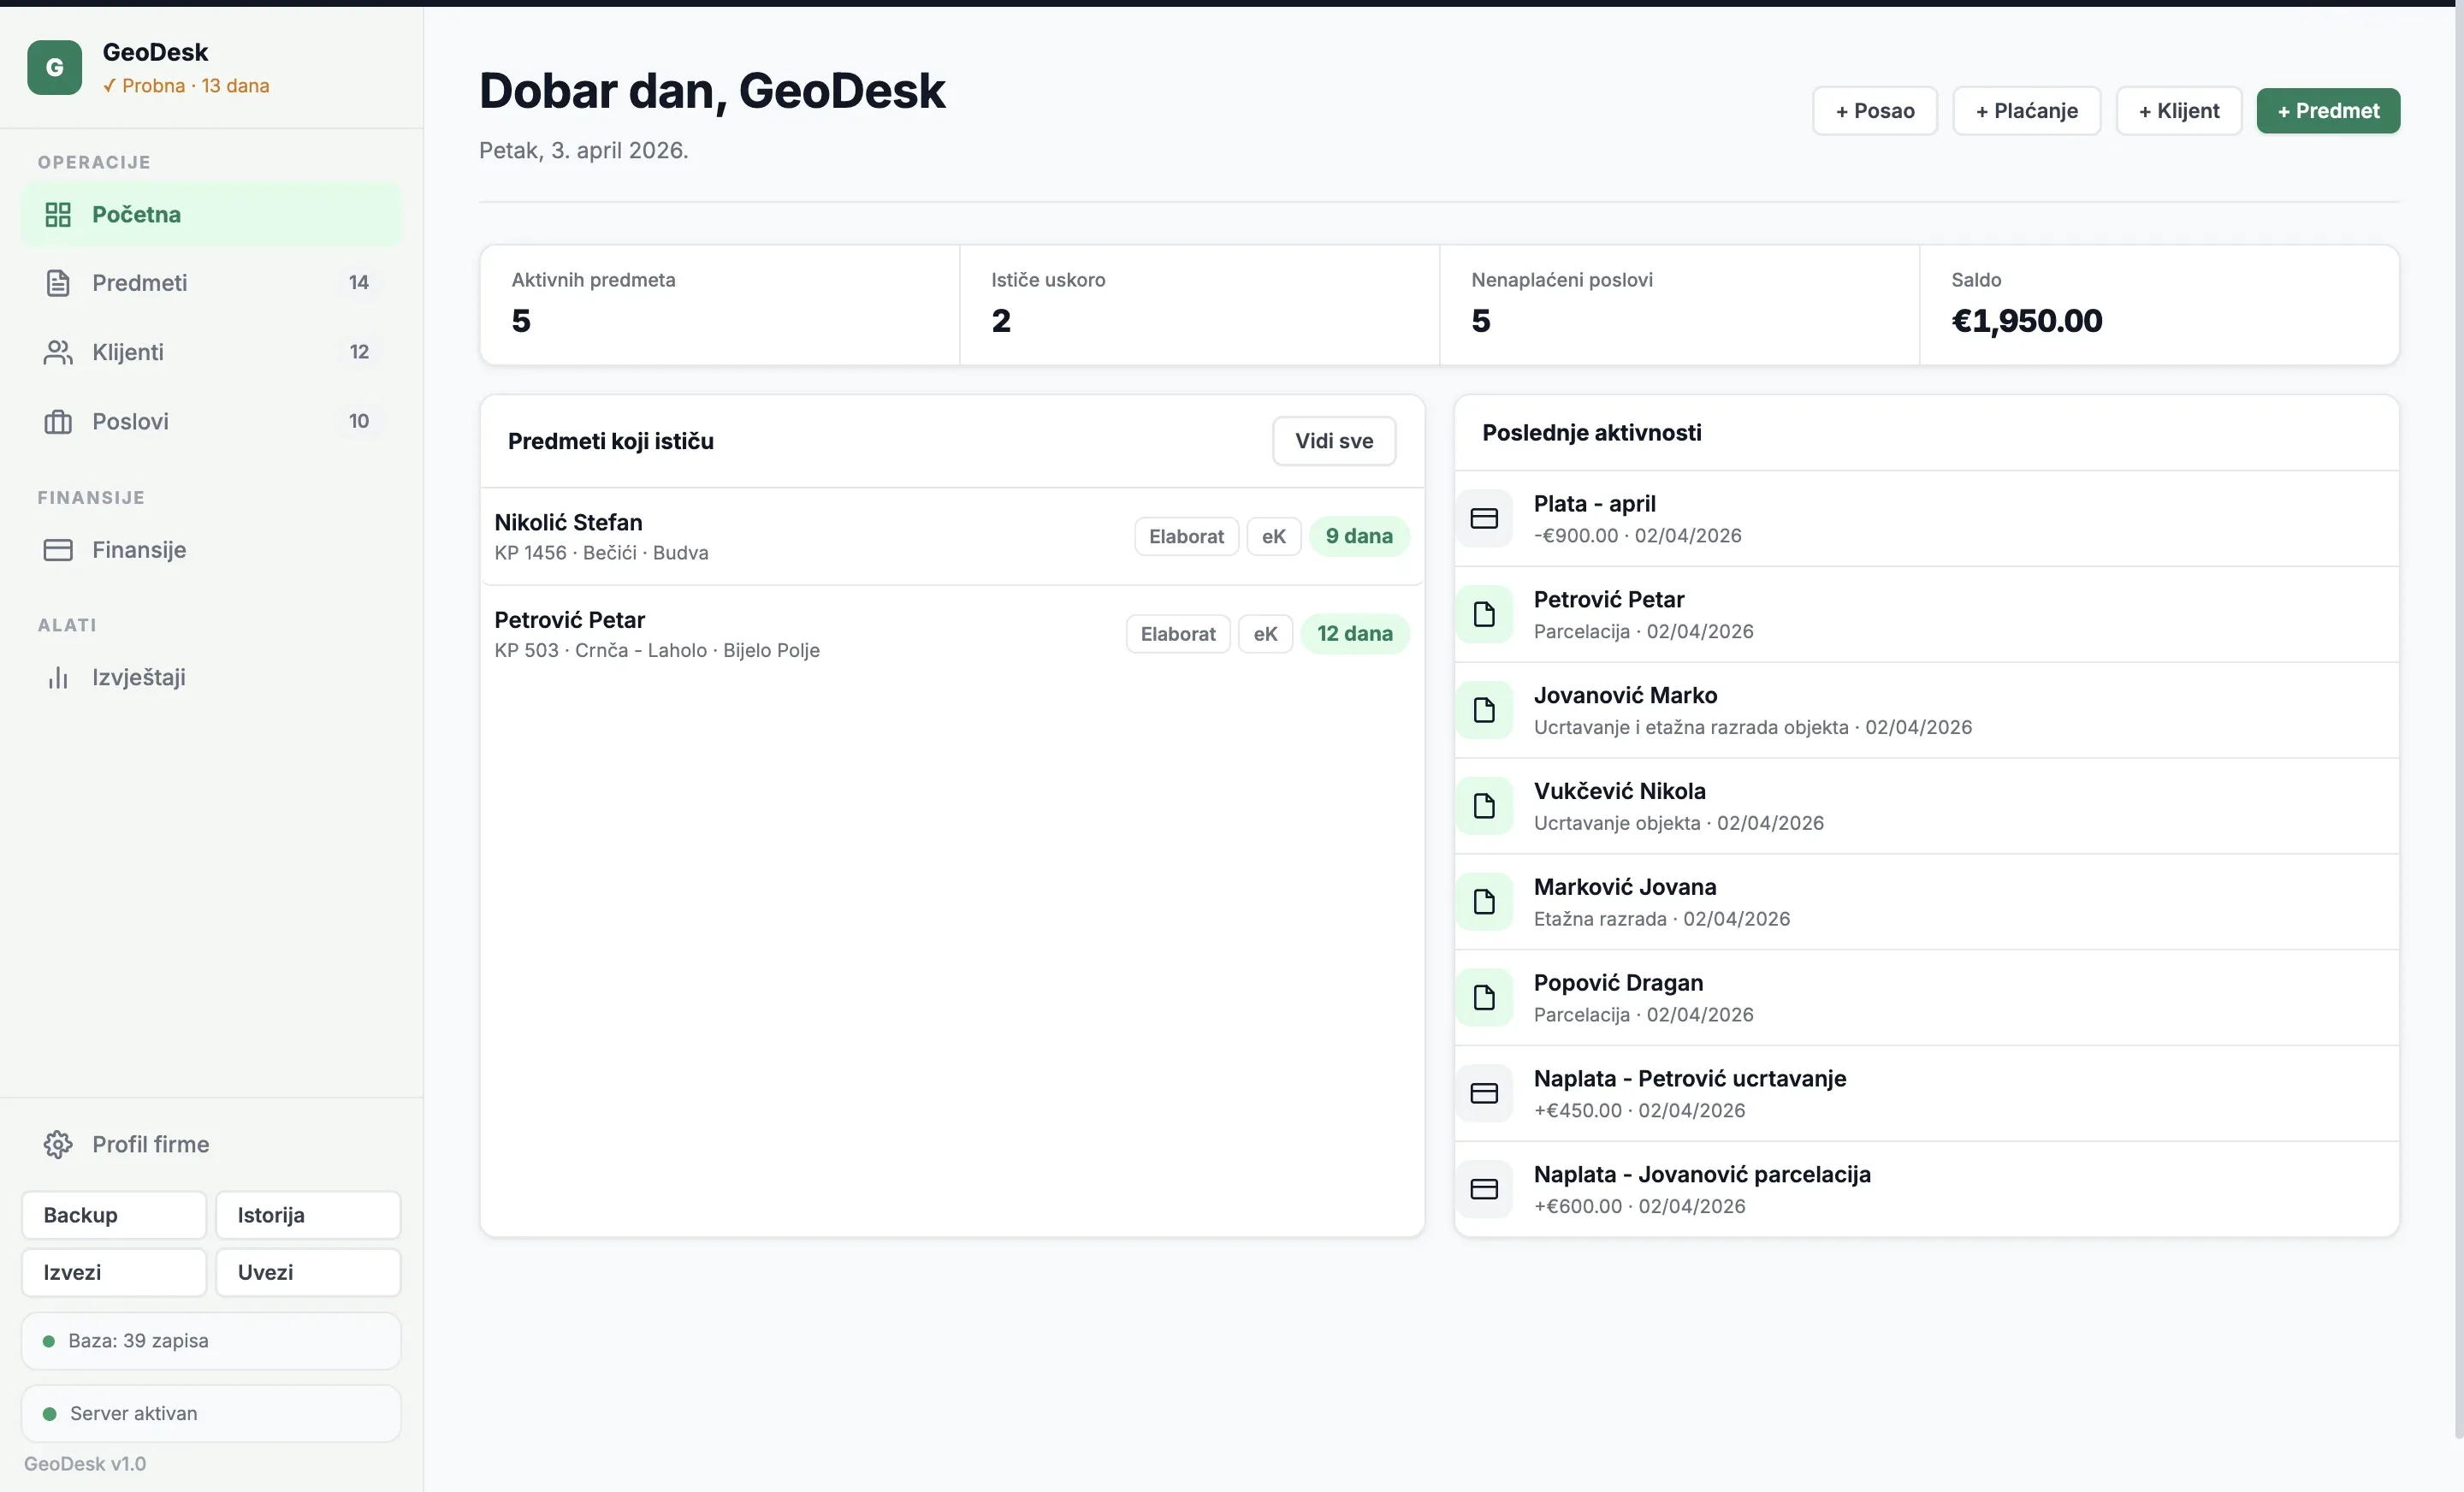This screenshot has width=2464, height=1492.
Task: Open the Nikolić Stefan expiring case row
Action: point(952,536)
